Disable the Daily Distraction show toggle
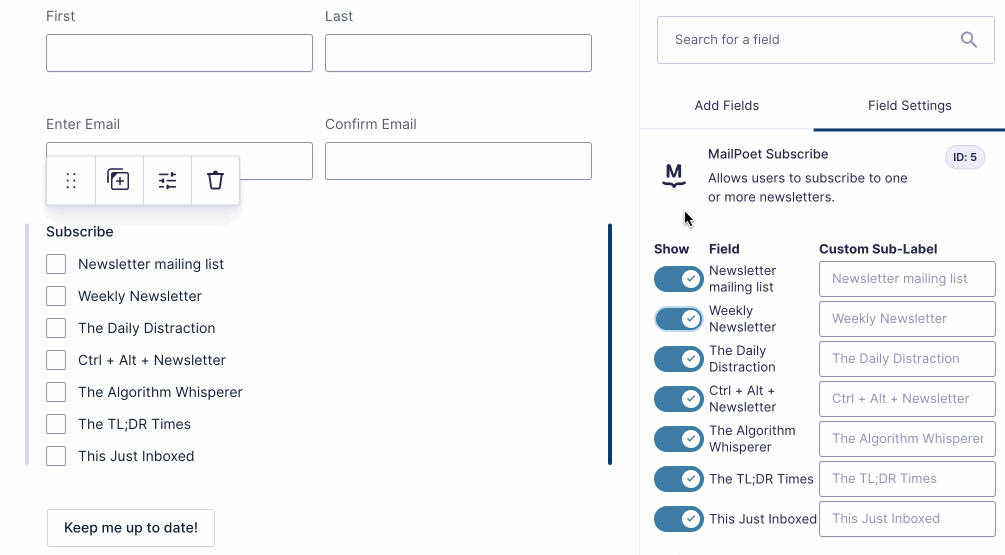Viewport: 1005px width, 555px height. click(679, 359)
